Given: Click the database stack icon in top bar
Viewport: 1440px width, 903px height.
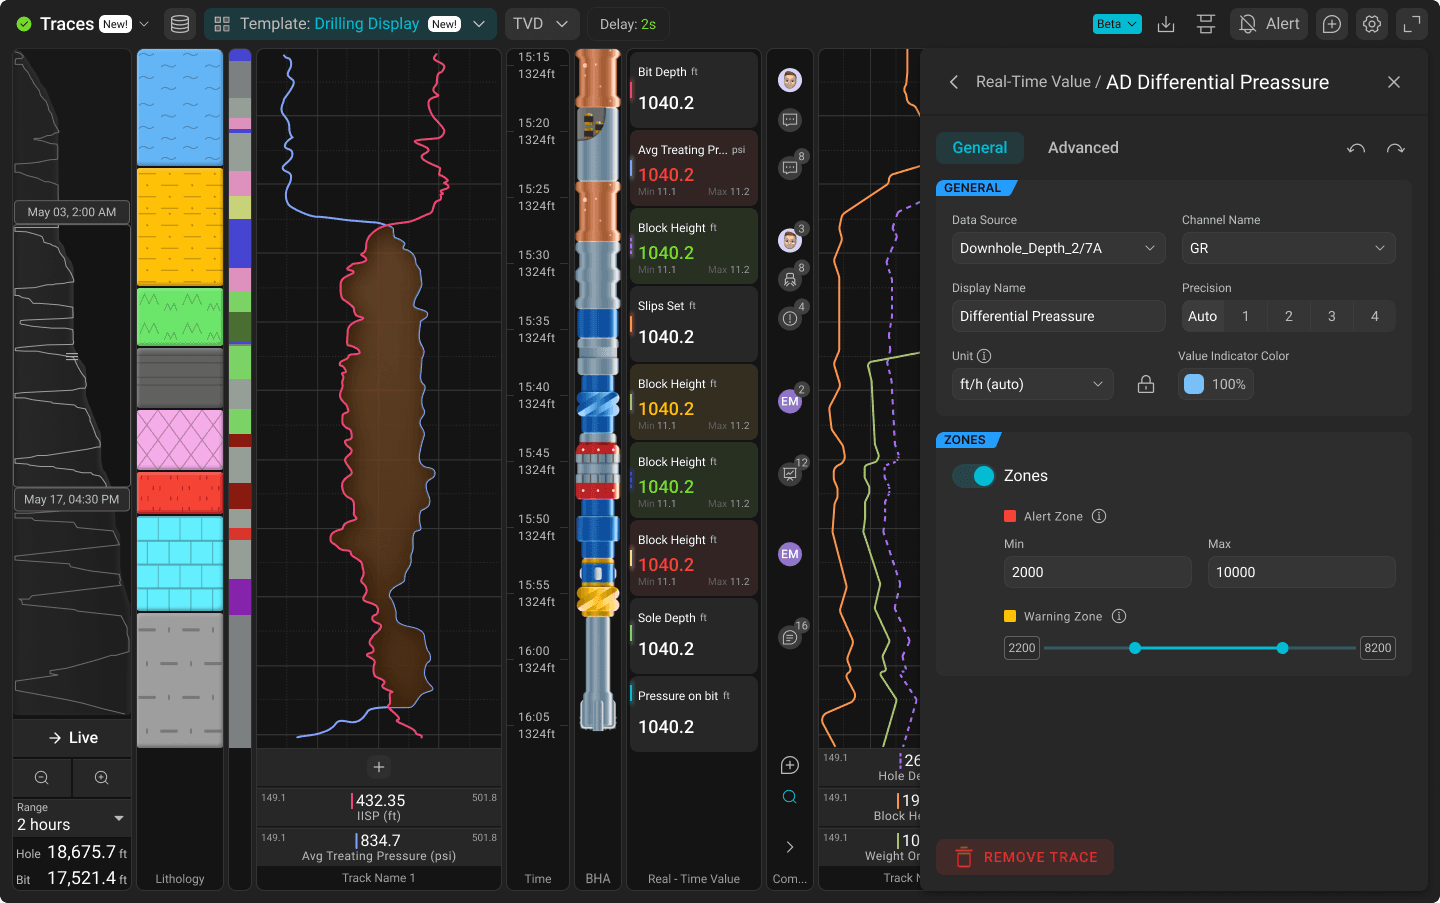Looking at the screenshot, I should pos(180,24).
